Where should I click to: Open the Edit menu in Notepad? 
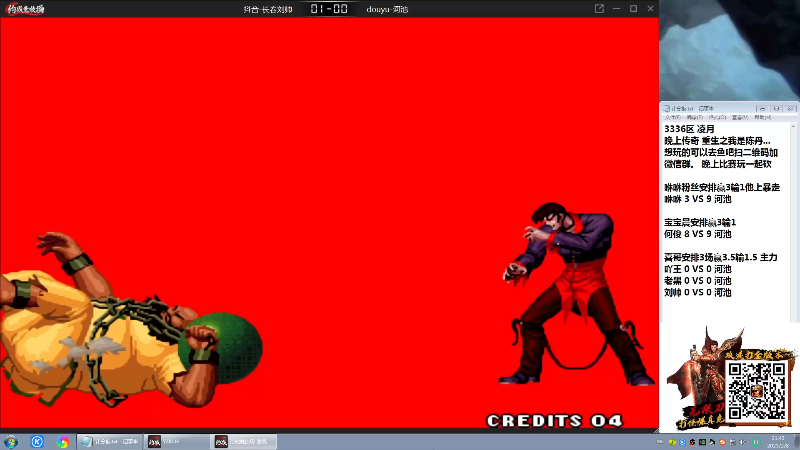click(x=695, y=117)
